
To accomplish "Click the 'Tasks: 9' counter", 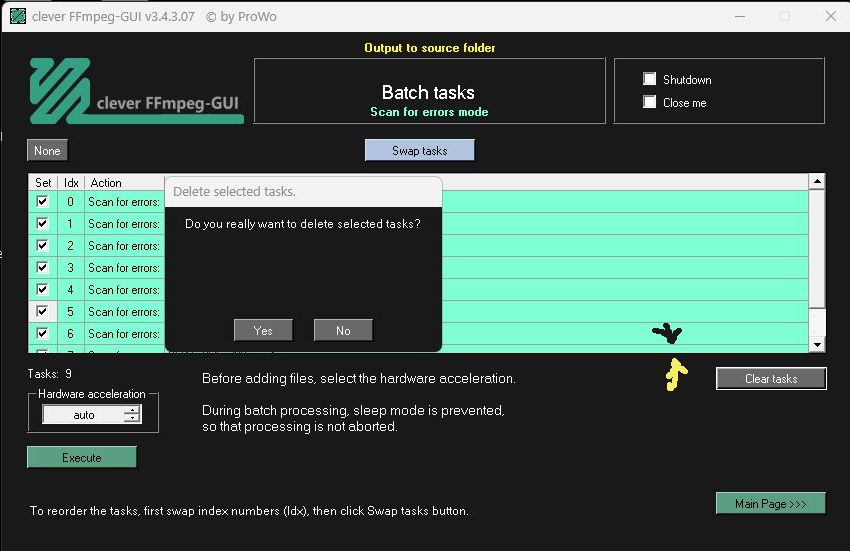I will point(49,374).
